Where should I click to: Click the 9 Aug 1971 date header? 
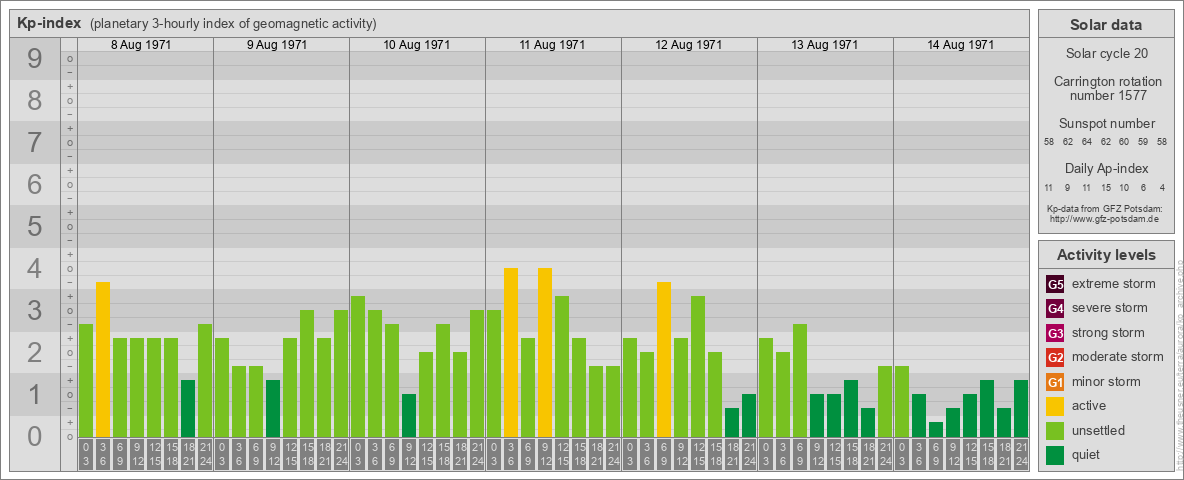point(277,45)
